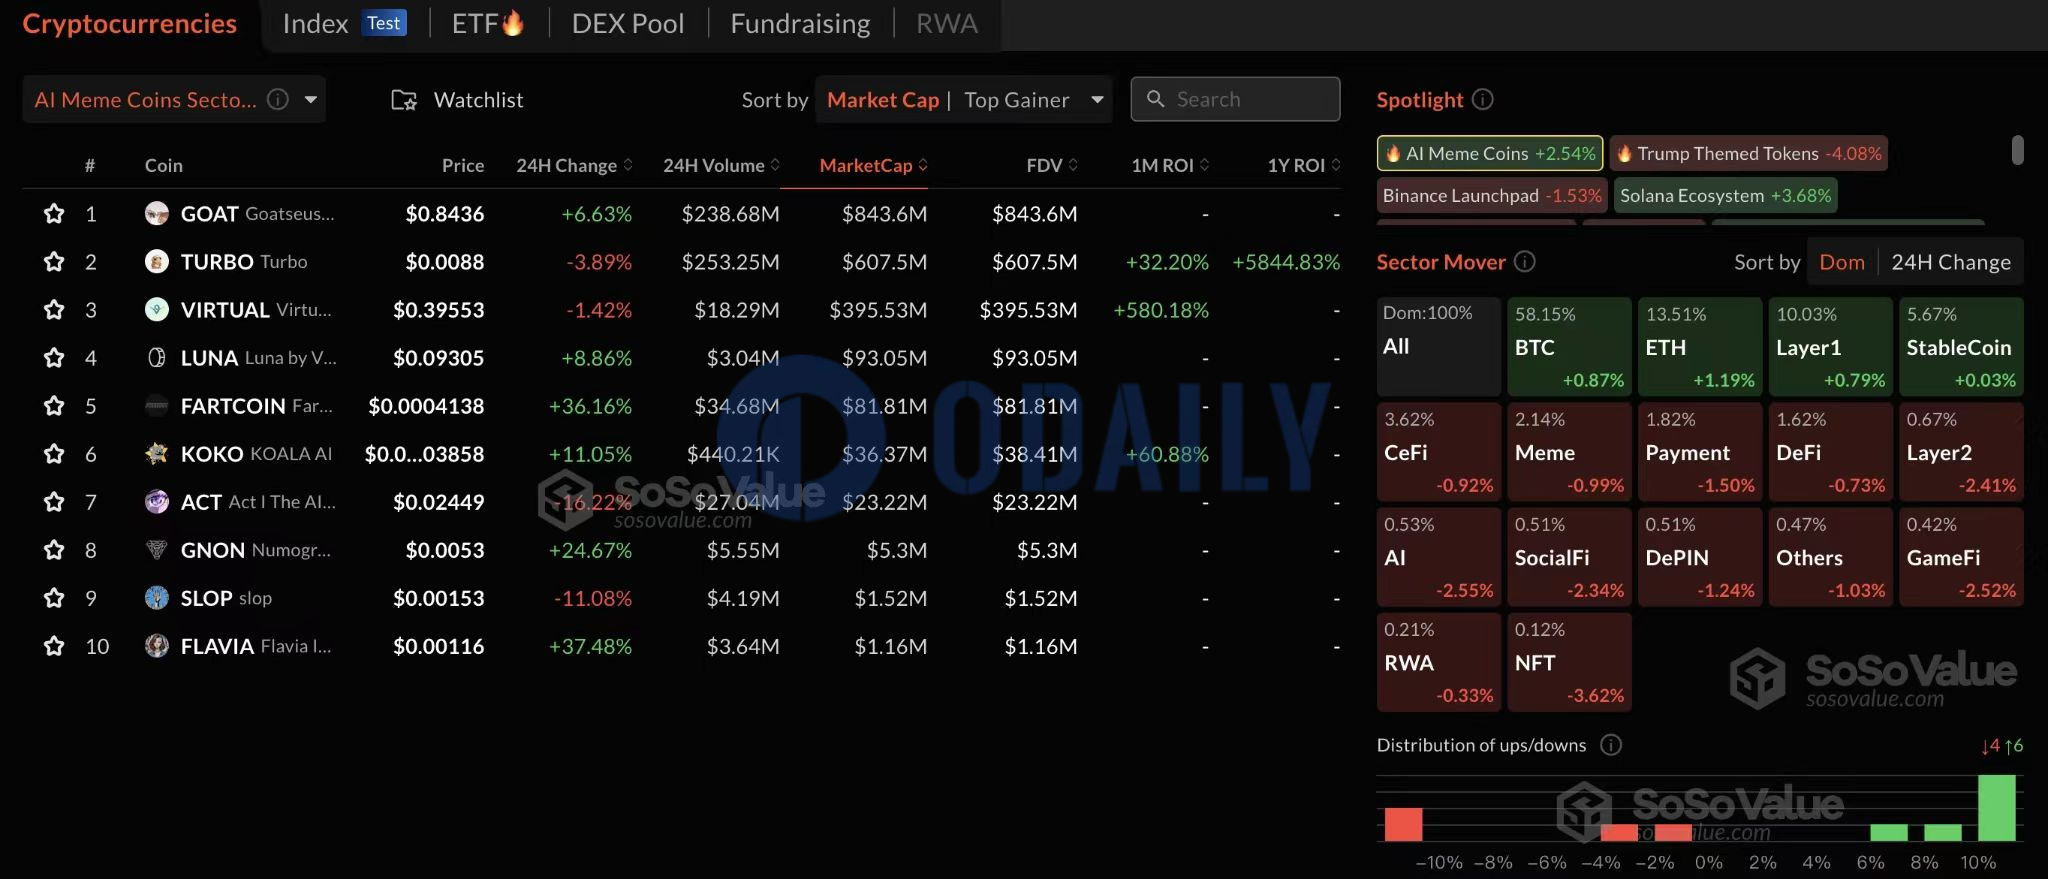This screenshot has width=2048, height=879.
Task: Star ACT to add to watchlist
Action: (54, 502)
